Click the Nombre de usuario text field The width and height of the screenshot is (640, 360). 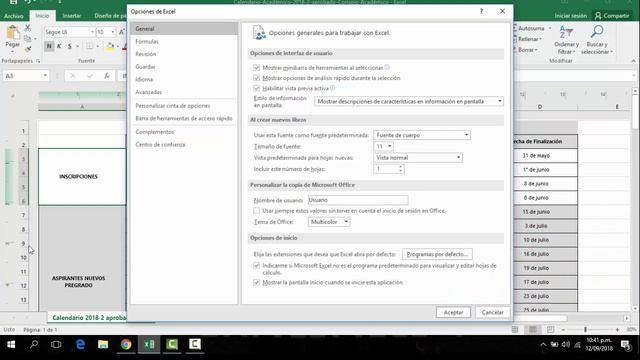358,200
